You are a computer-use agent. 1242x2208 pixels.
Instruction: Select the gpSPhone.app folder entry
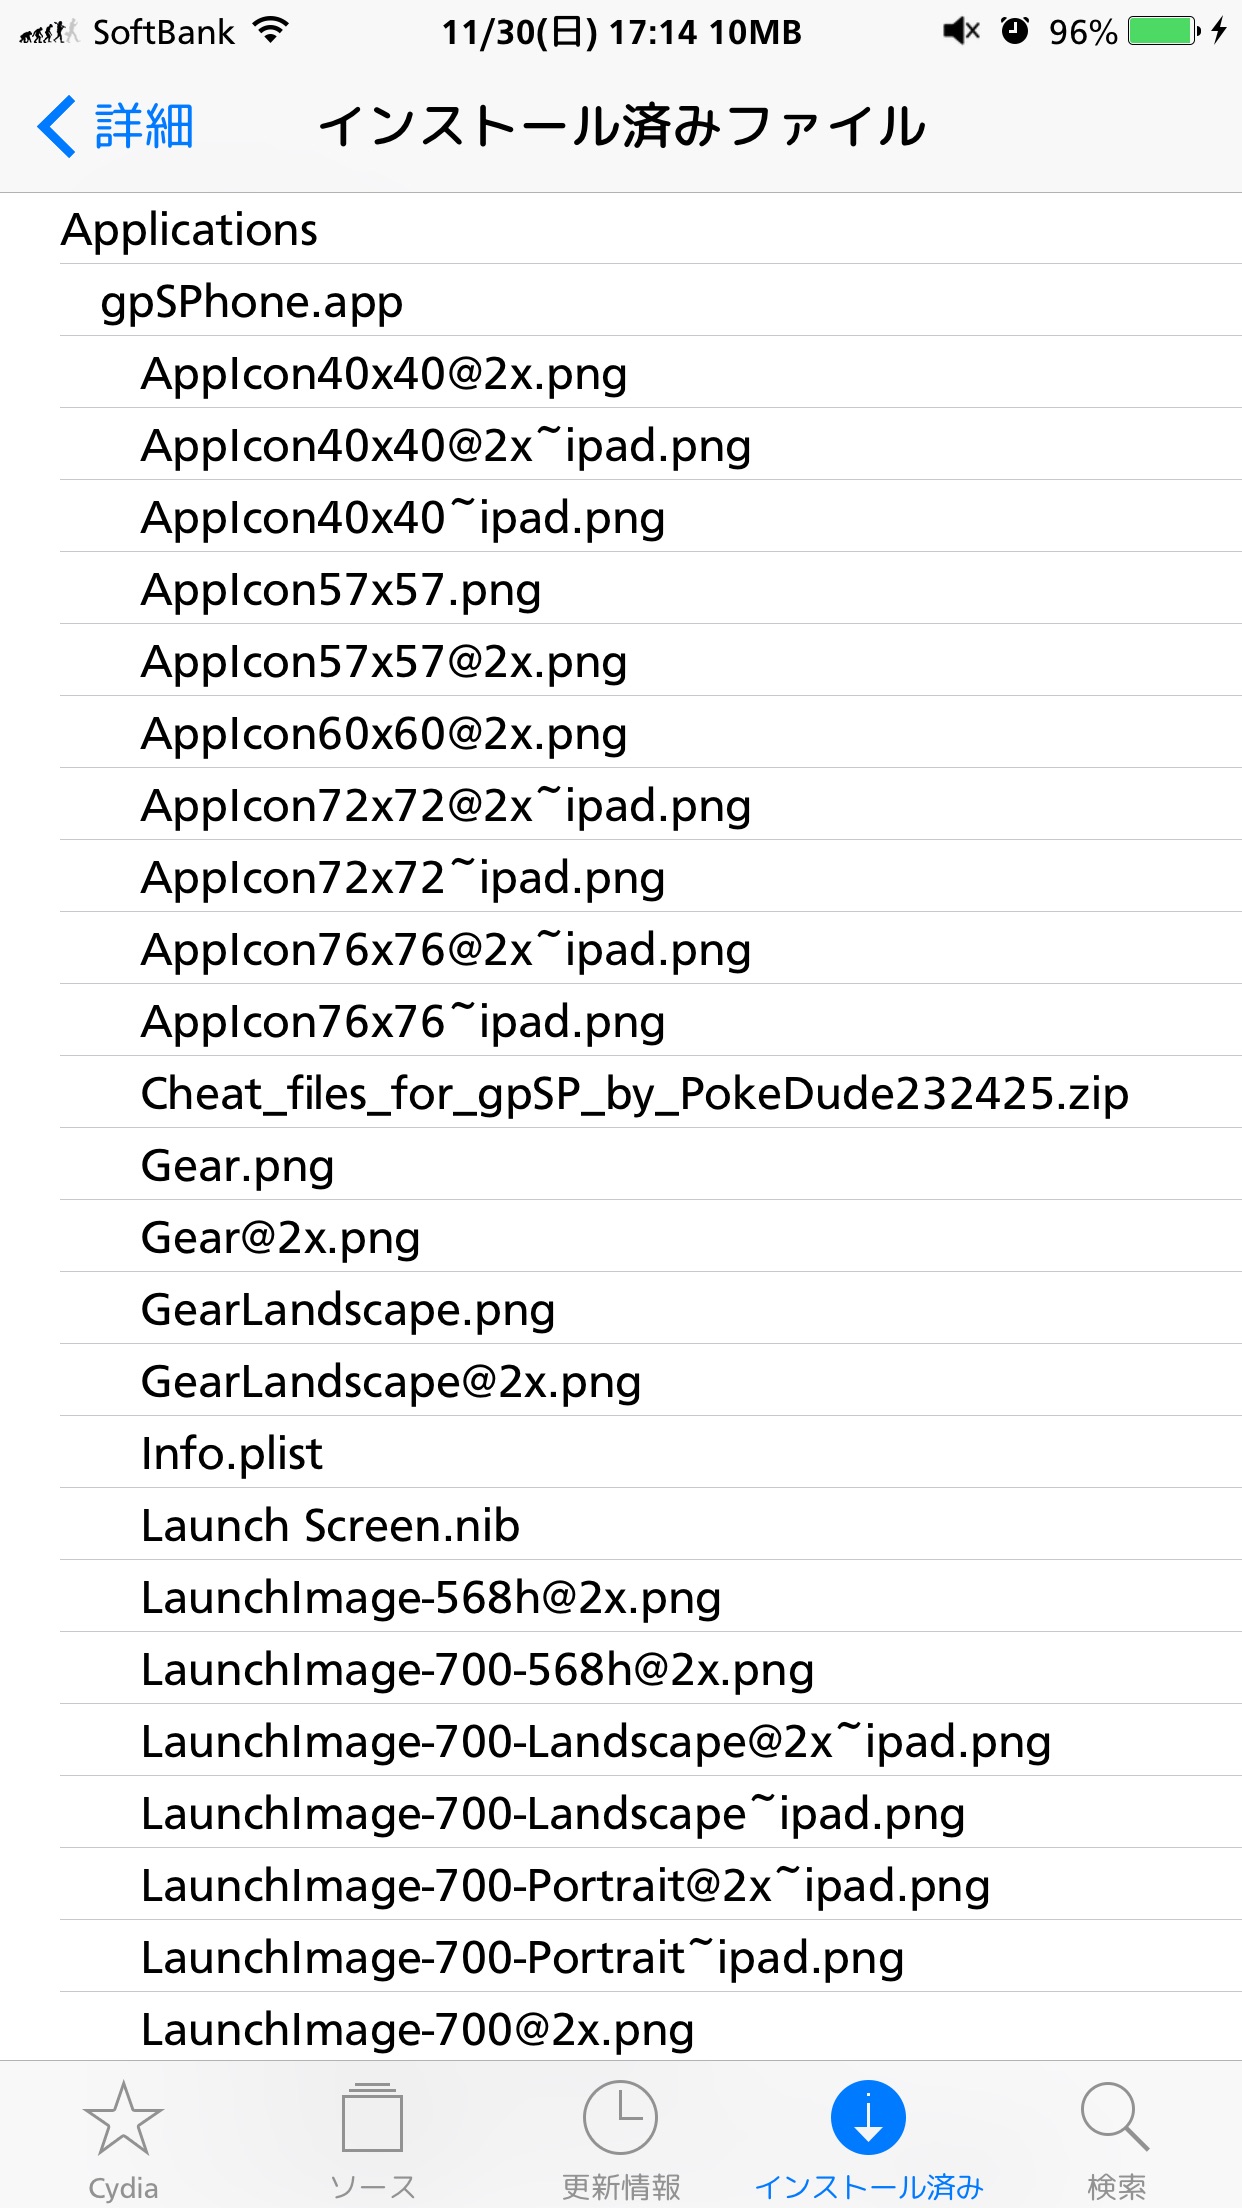(651, 301)
